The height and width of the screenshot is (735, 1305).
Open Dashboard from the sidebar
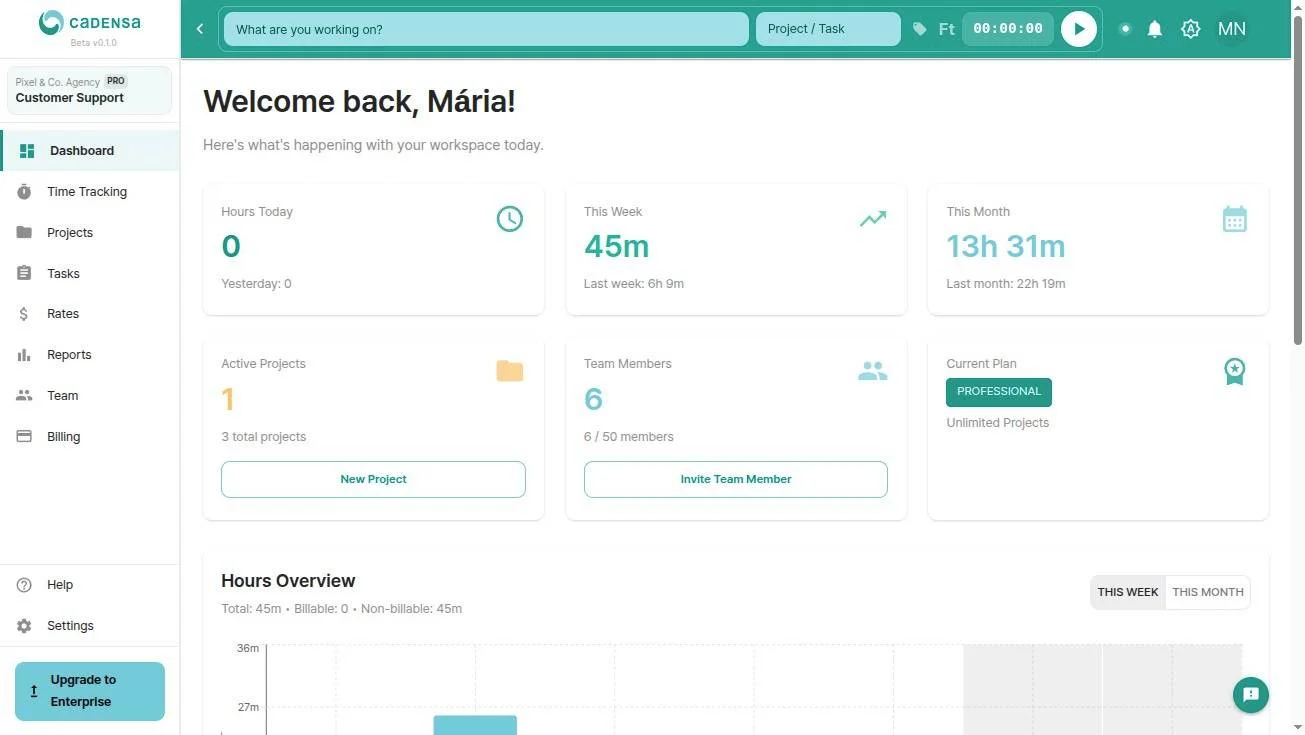click(x=90, y=151)
